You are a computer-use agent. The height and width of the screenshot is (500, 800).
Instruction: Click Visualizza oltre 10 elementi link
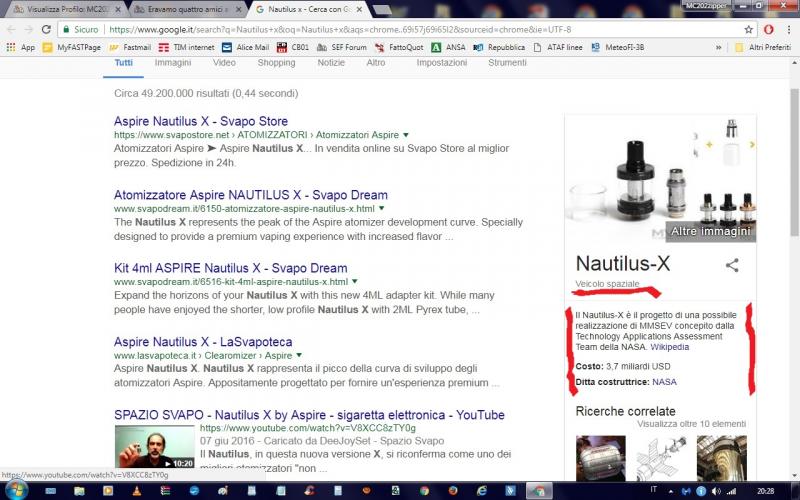(691, 424)
